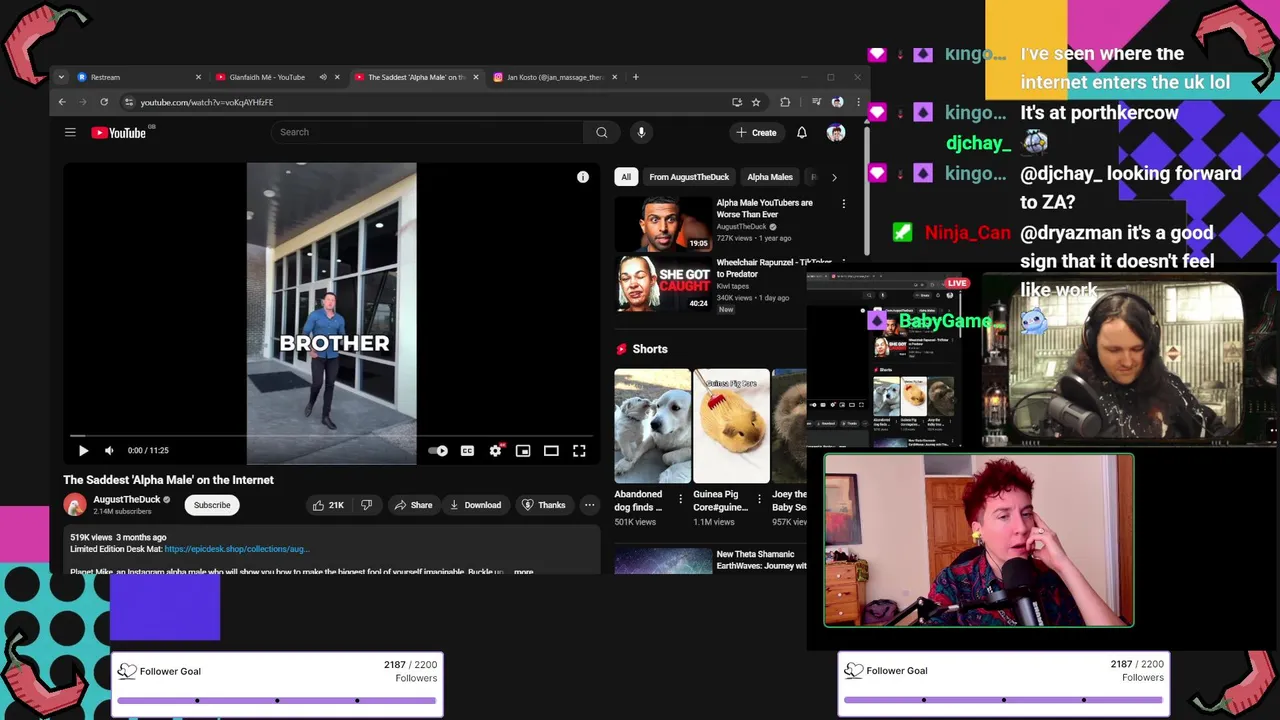The height and width of the screenshot is (720, 1280).
Task: Enable the miniplayer mode
Action: (x=523, y=451)
